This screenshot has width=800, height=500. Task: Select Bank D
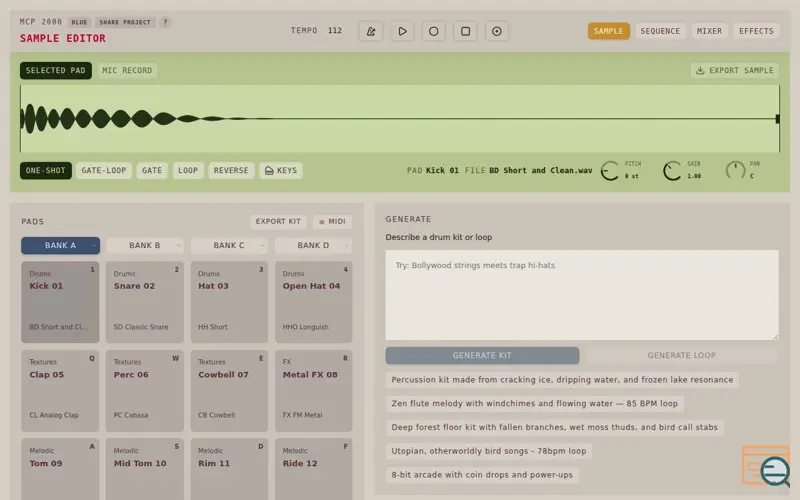[x=313, y=245]
